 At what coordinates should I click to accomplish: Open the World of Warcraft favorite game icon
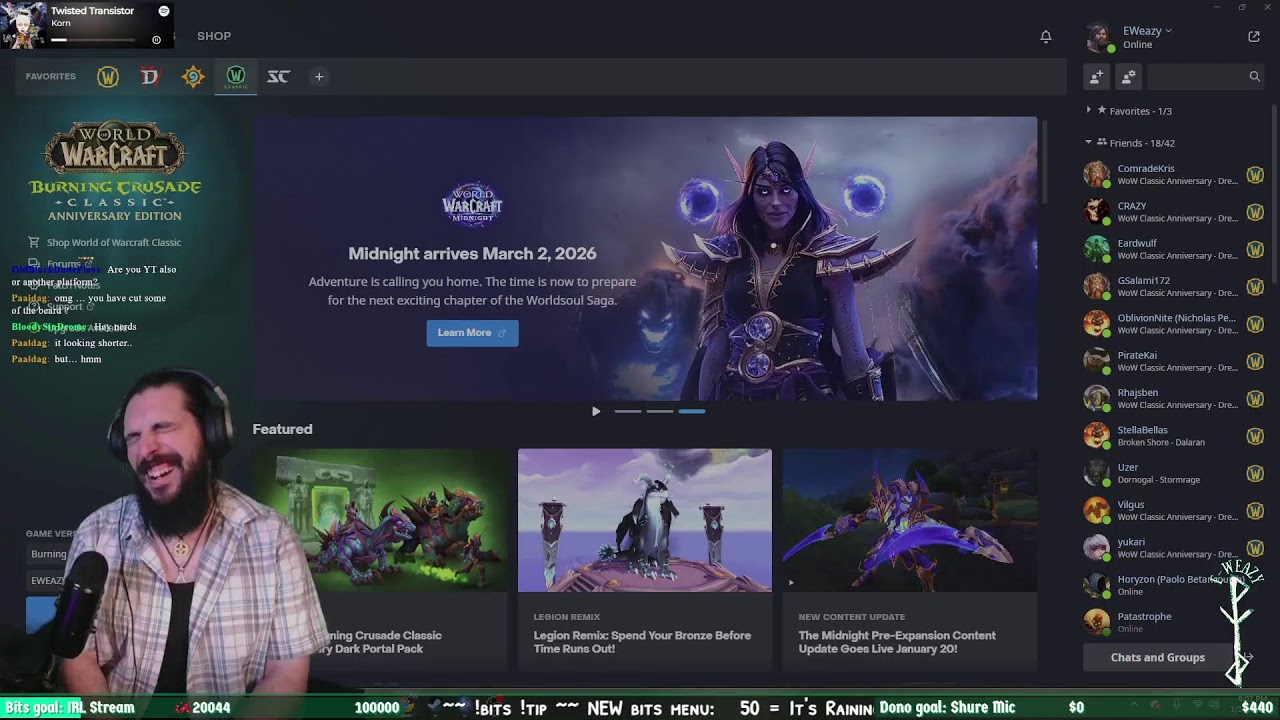108,77
